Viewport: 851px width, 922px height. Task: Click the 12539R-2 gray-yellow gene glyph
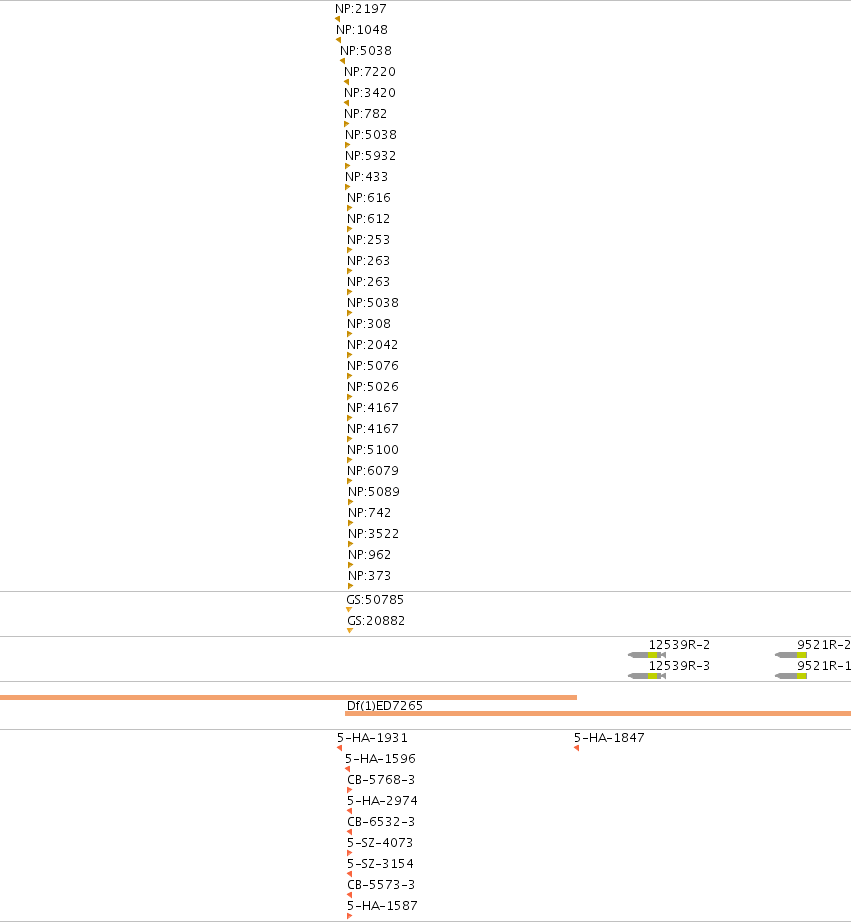pyautogui.click(x=647, y=655)
